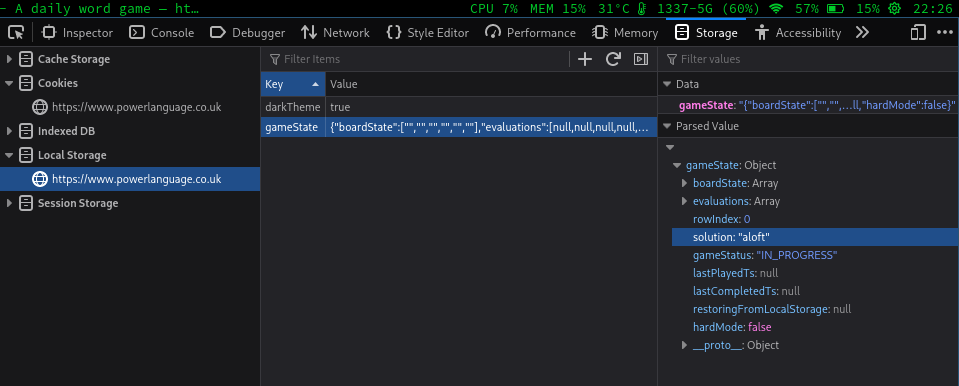Expand the __proto__ Object arrow
Screen dimensions: 959x386
(x=684, y=346)
